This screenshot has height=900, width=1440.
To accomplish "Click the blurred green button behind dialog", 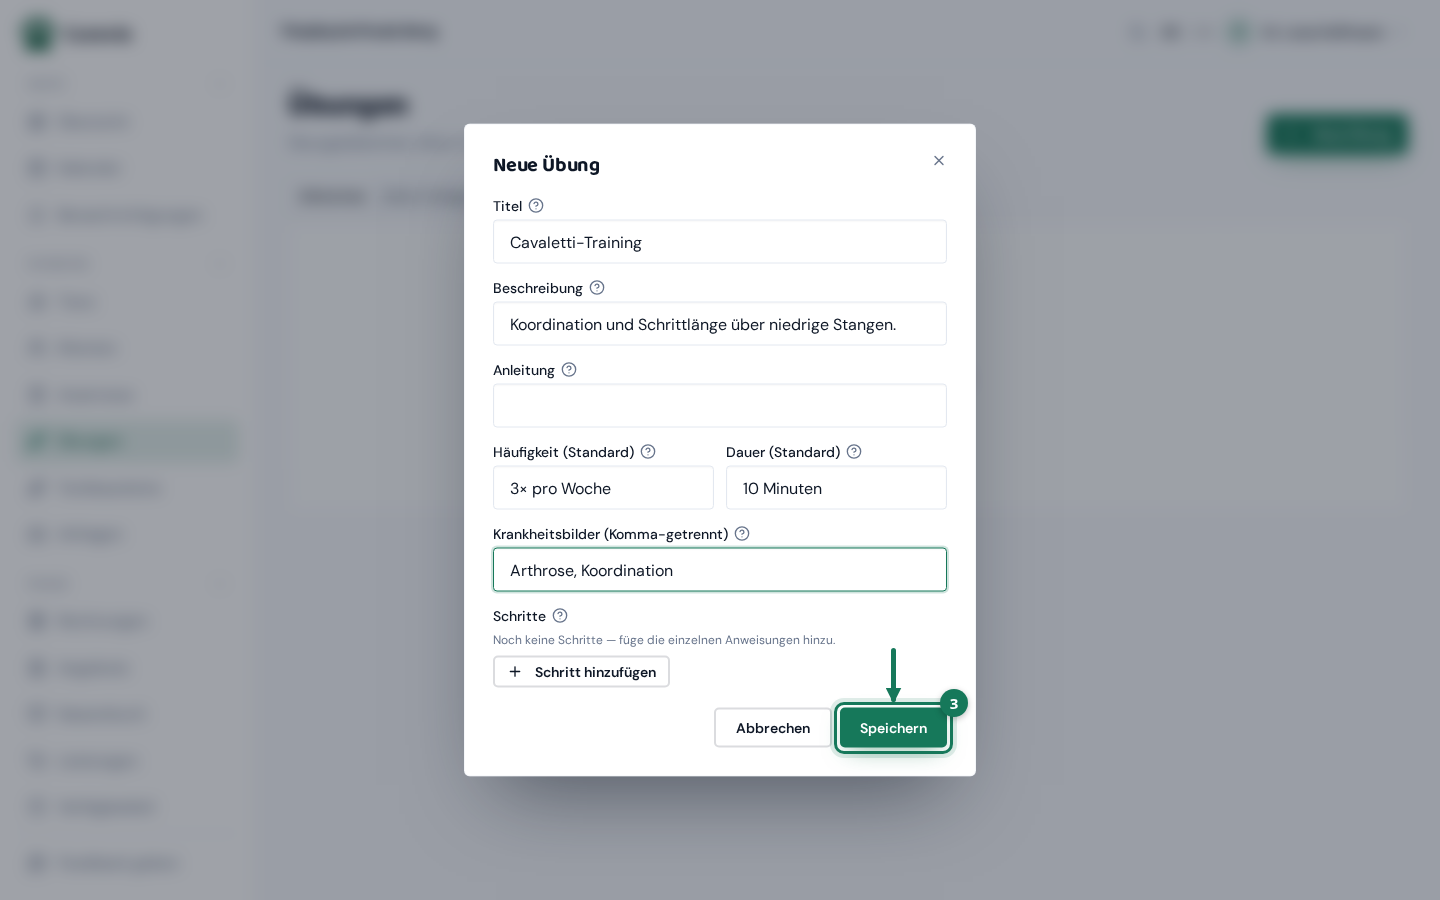I will [x=1338, y=134].
